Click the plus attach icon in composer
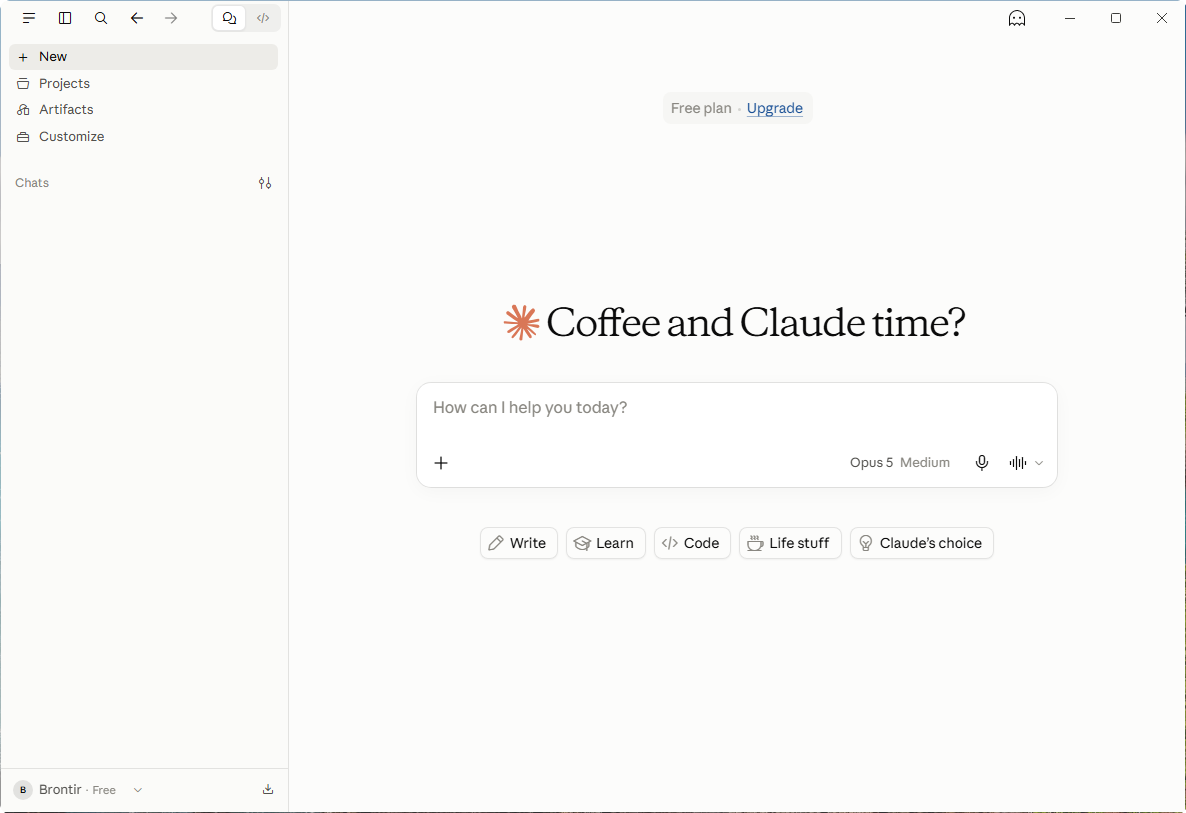 [x=441, y=463]
